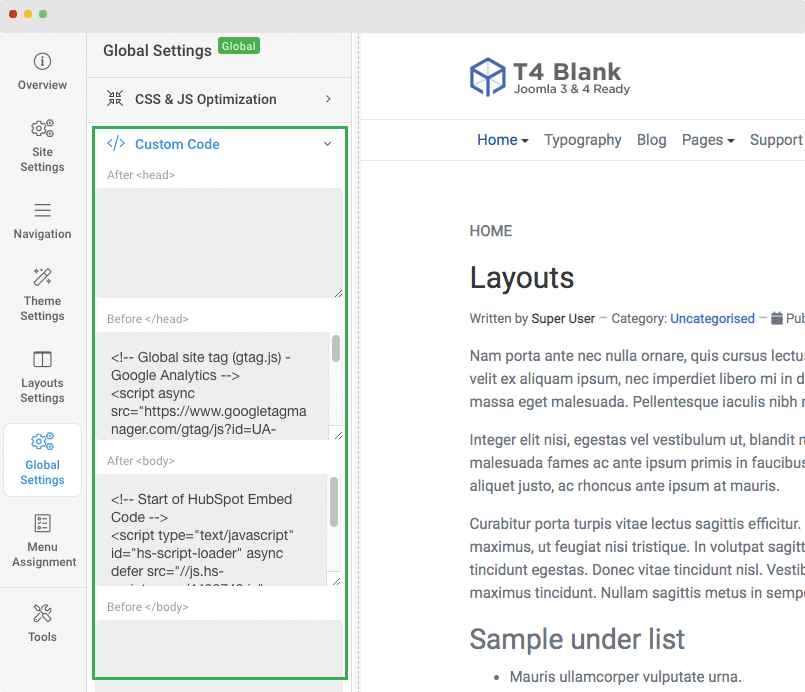
Task: Open Site Settings gears icon
Action: (42, 129)
